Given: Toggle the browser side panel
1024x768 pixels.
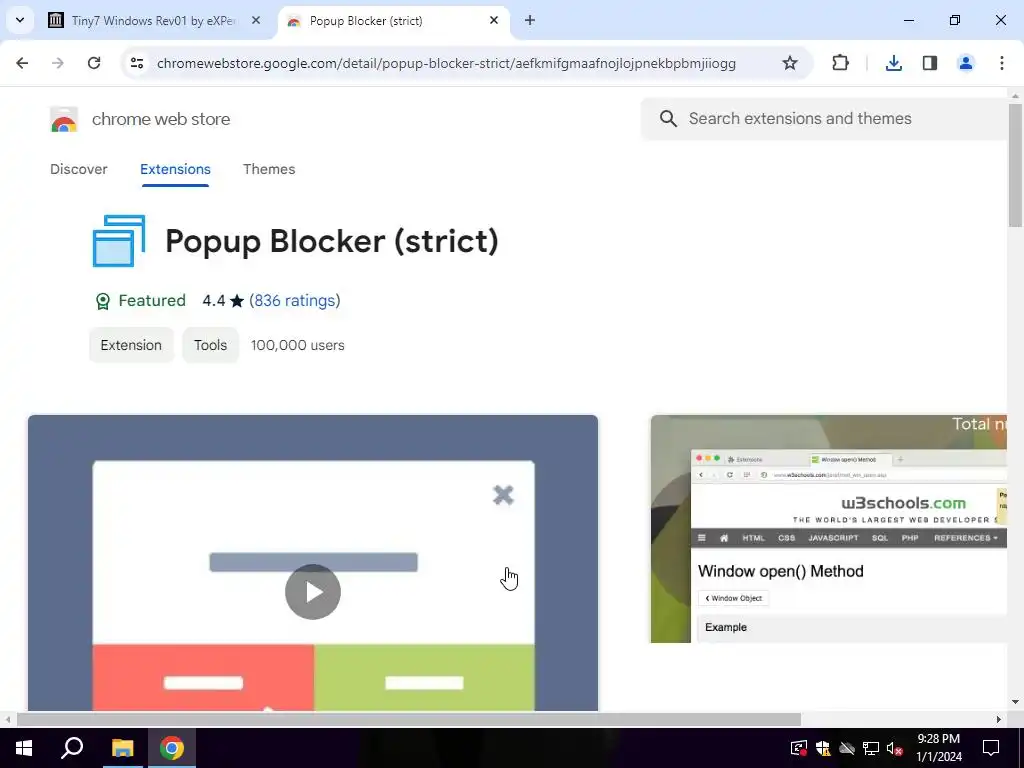Looking at the screenshot, I should [x=929, y=63].
